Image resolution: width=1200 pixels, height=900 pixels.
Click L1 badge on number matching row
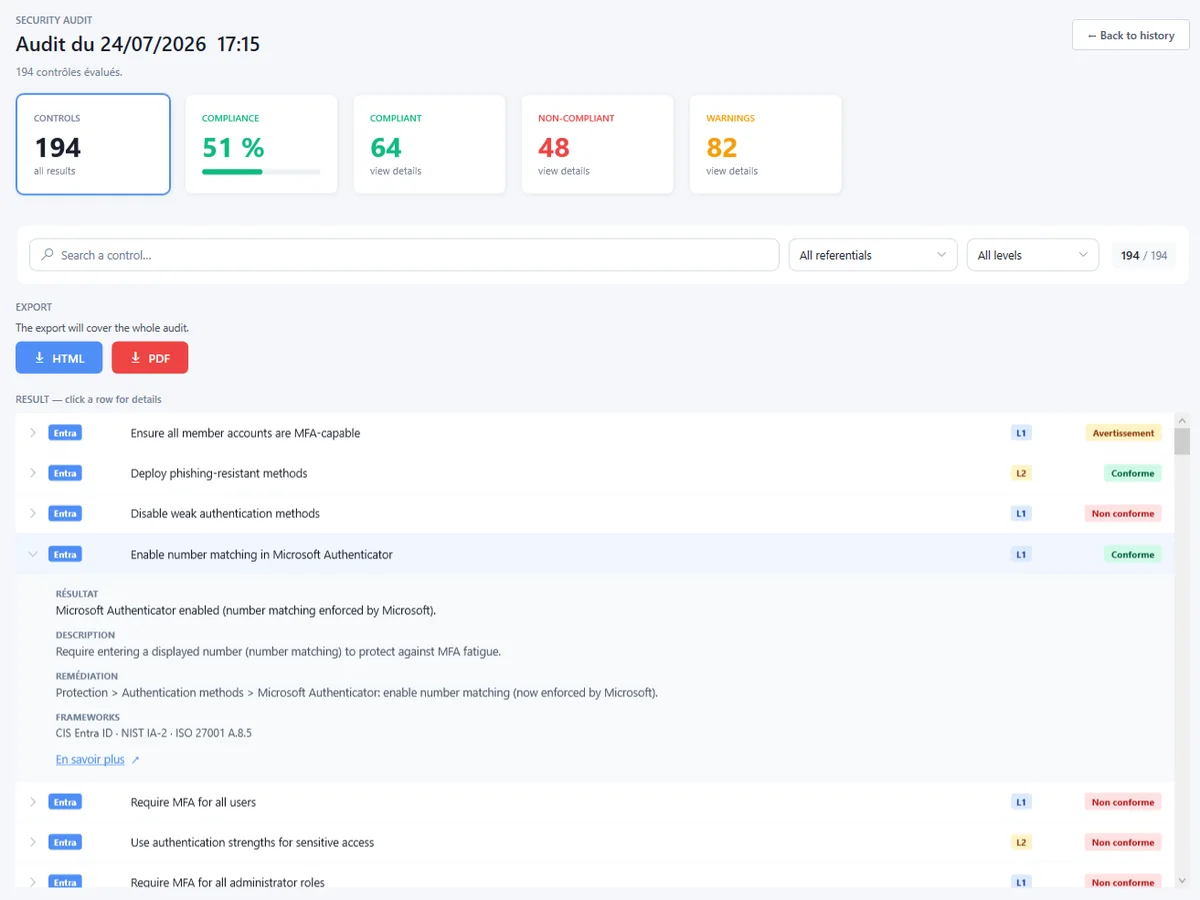[x=1021, y=554]
